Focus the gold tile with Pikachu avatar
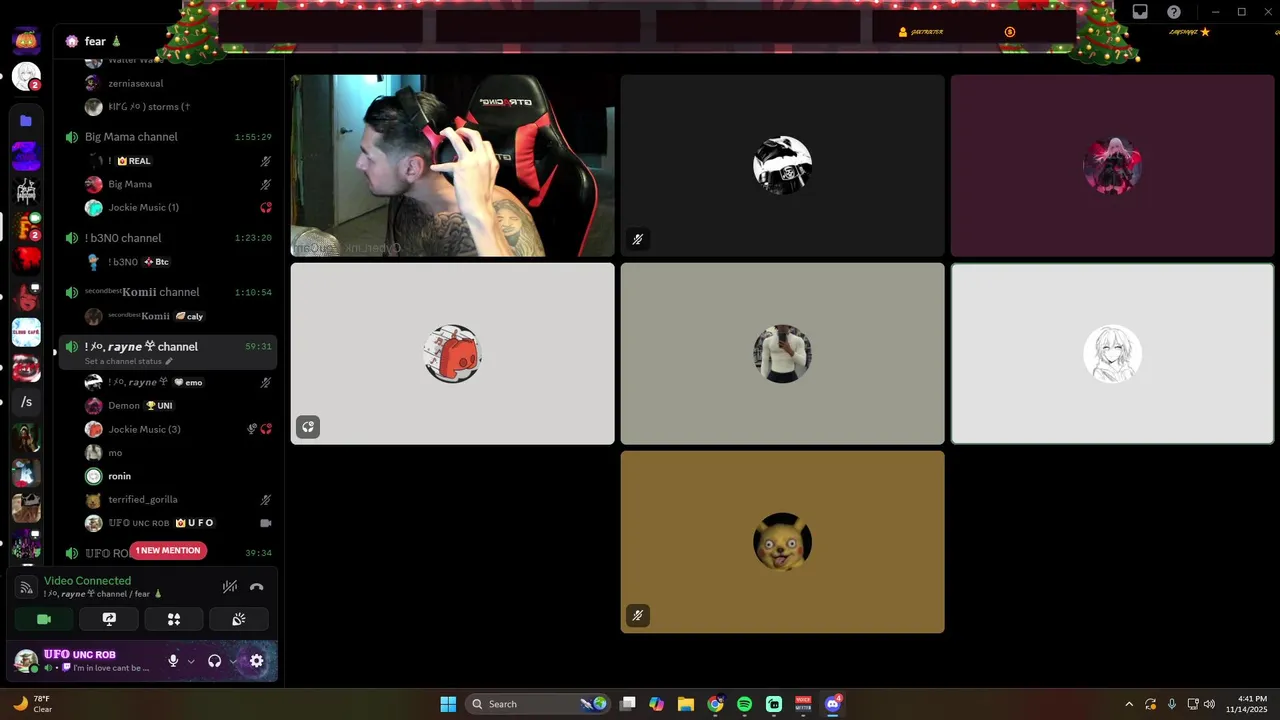This screenshot has height=720, width=1280. coord(782,542)
